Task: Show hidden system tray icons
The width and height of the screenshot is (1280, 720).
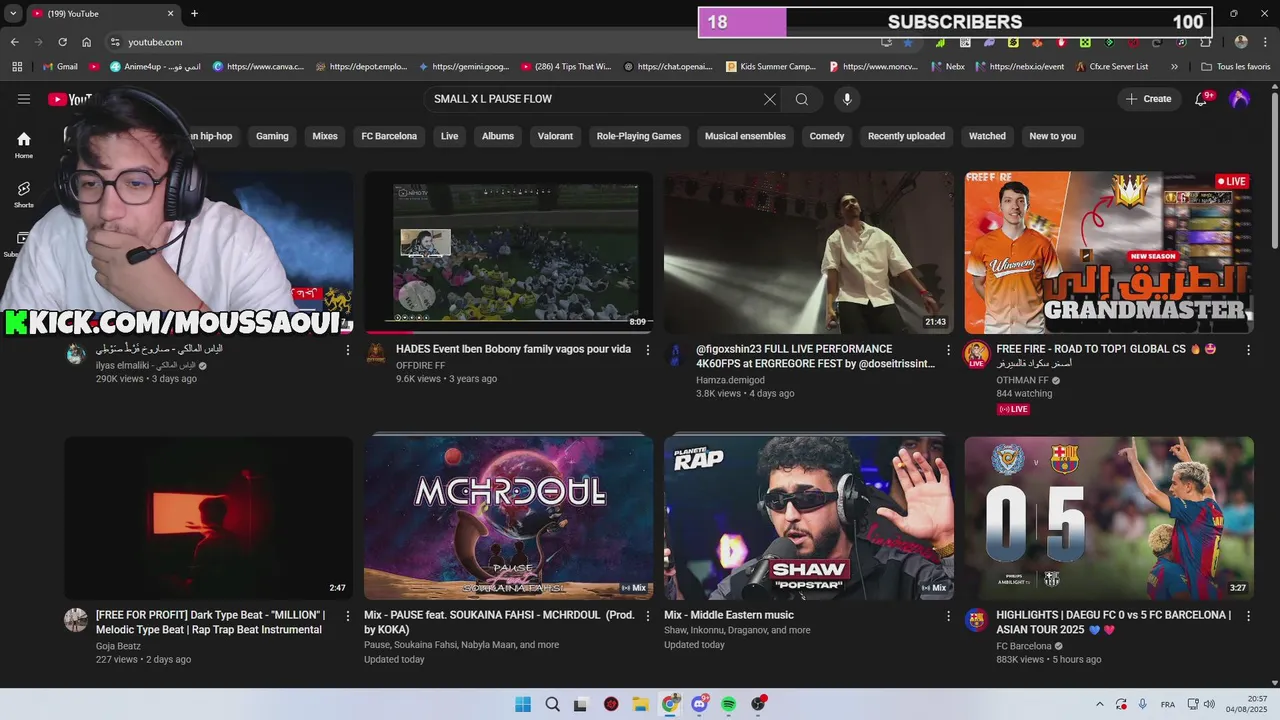Action: (1100, 704)
